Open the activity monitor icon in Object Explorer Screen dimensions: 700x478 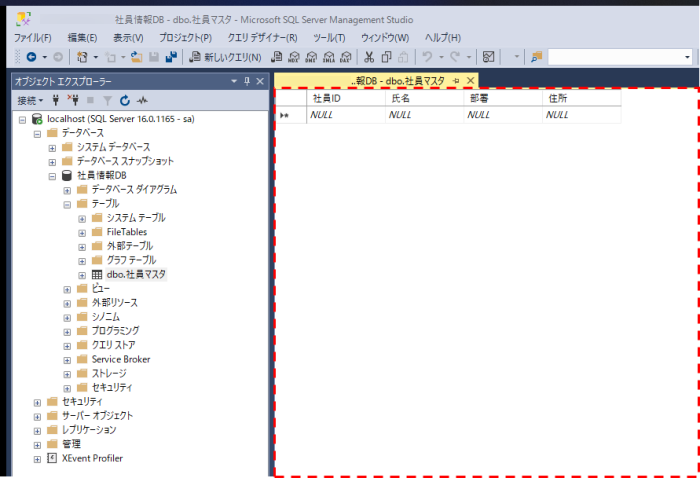tap(143, 101)
